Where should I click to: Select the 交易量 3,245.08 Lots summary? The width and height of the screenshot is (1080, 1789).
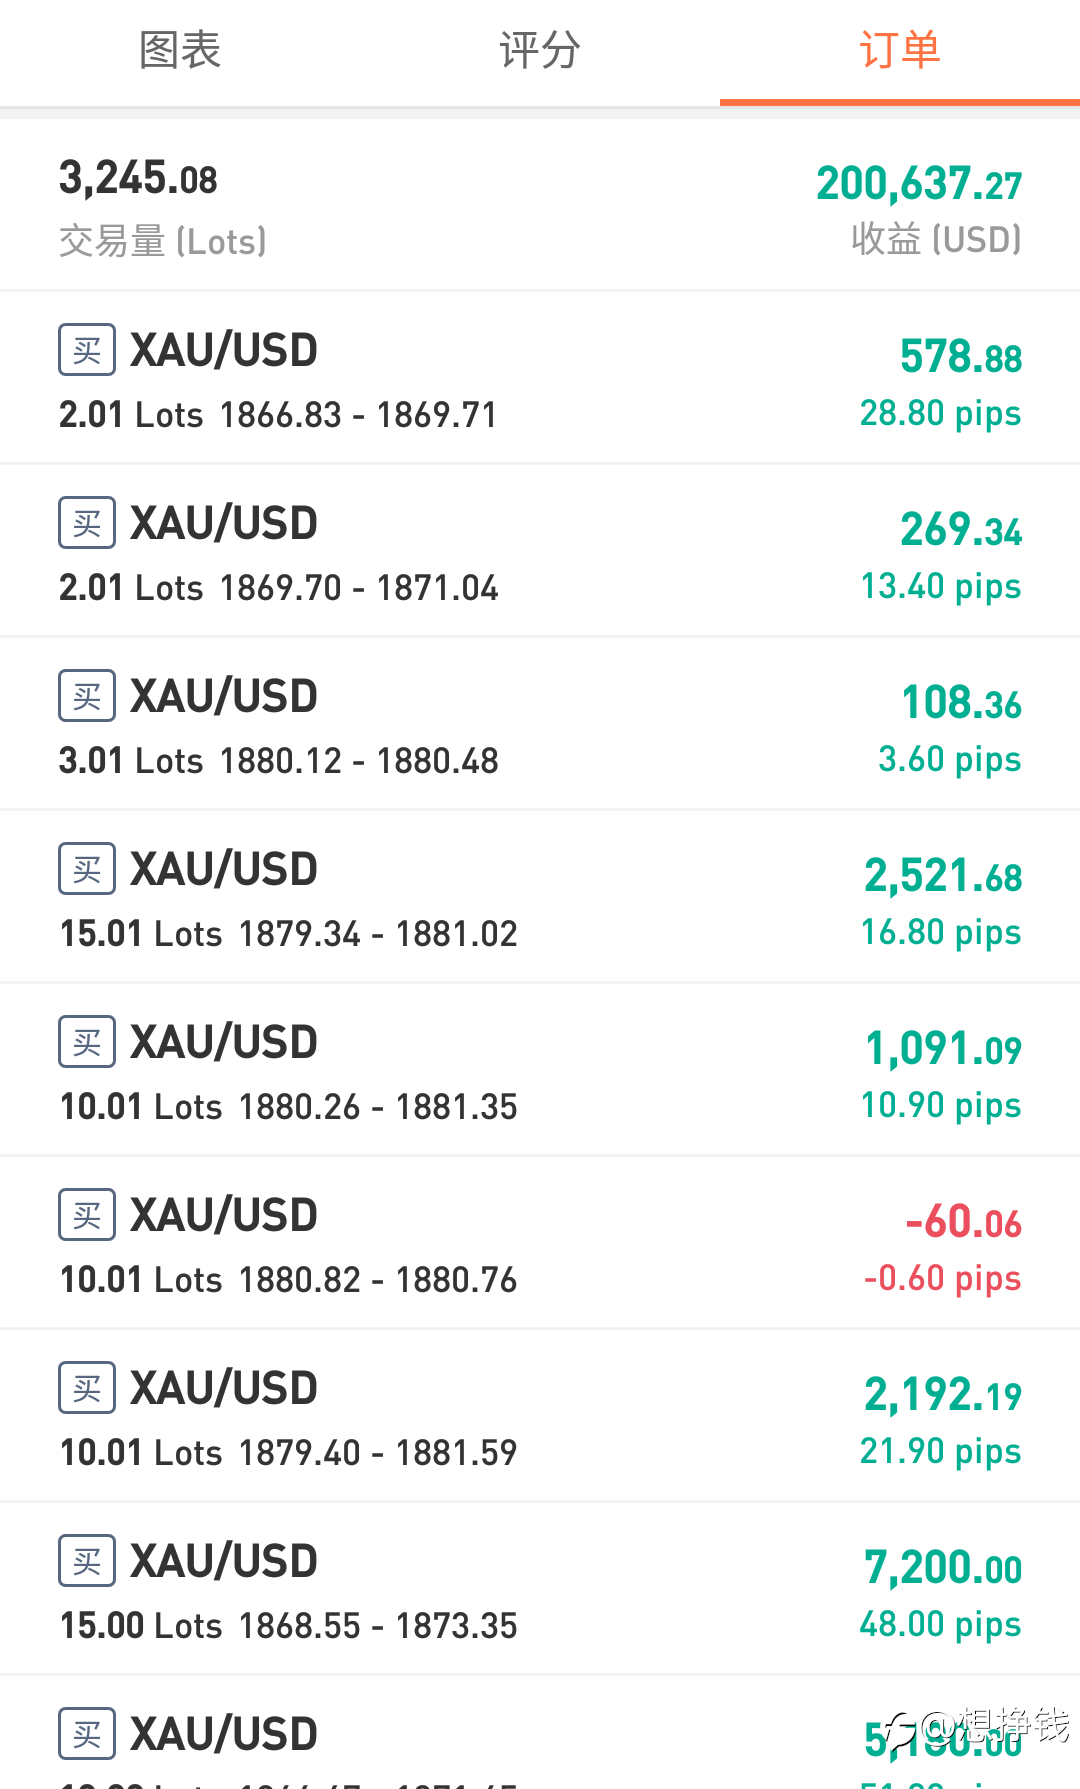(x=163, y=207)
